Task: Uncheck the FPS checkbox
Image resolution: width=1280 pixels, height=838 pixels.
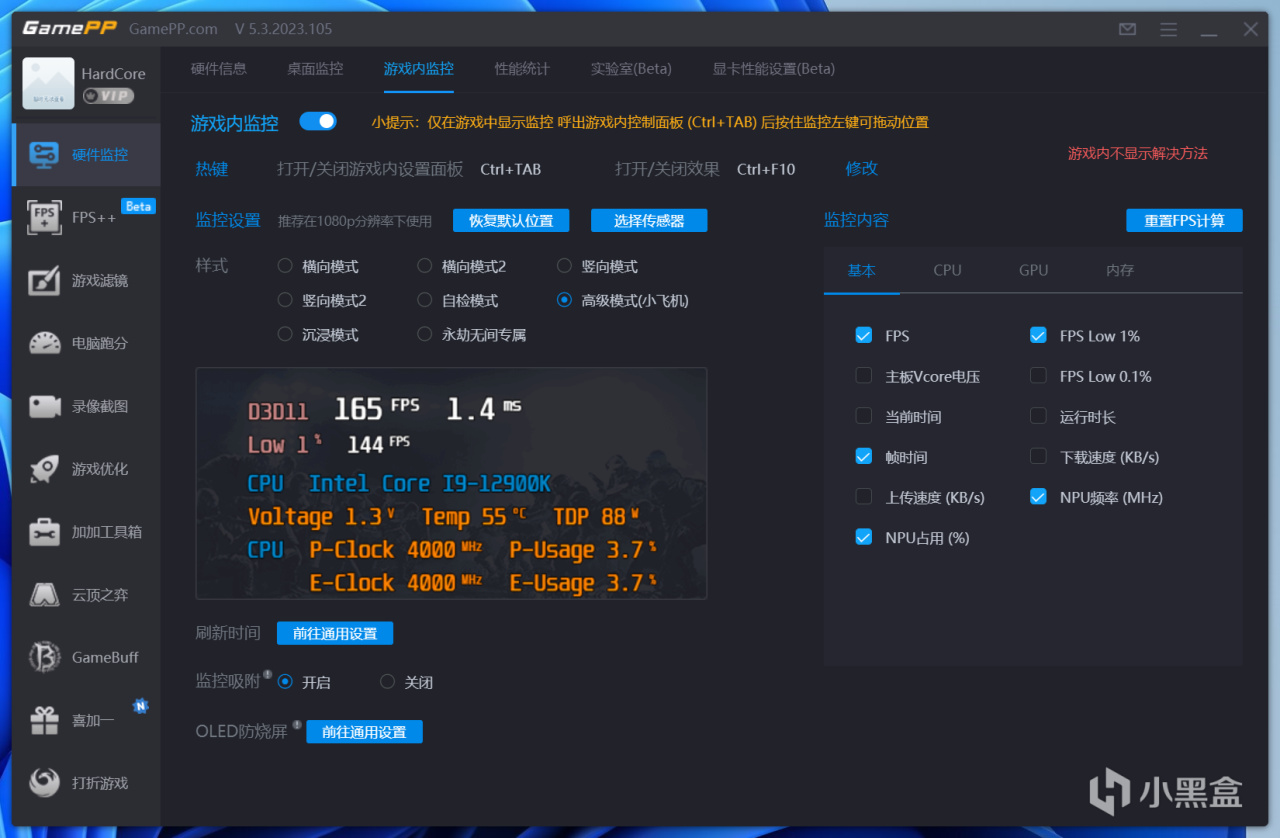Action: pos(864,336)
